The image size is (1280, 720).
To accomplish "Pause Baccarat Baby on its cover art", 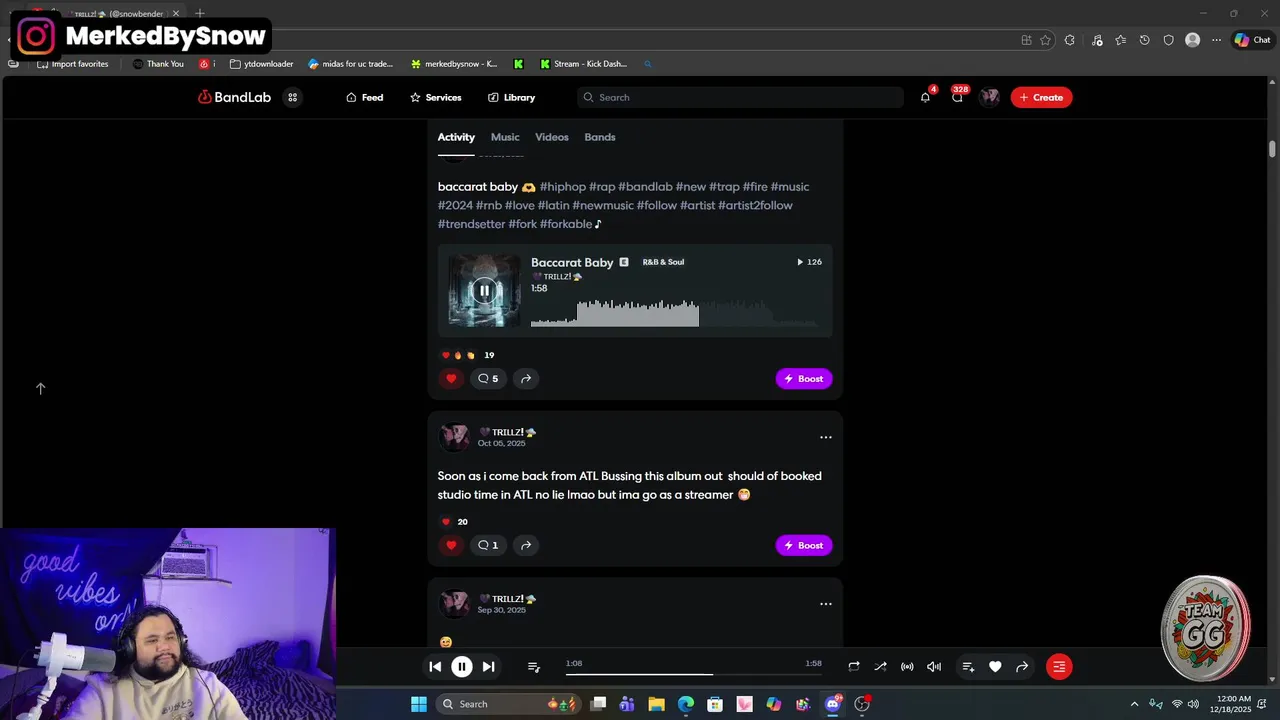I will coord(484,291).
